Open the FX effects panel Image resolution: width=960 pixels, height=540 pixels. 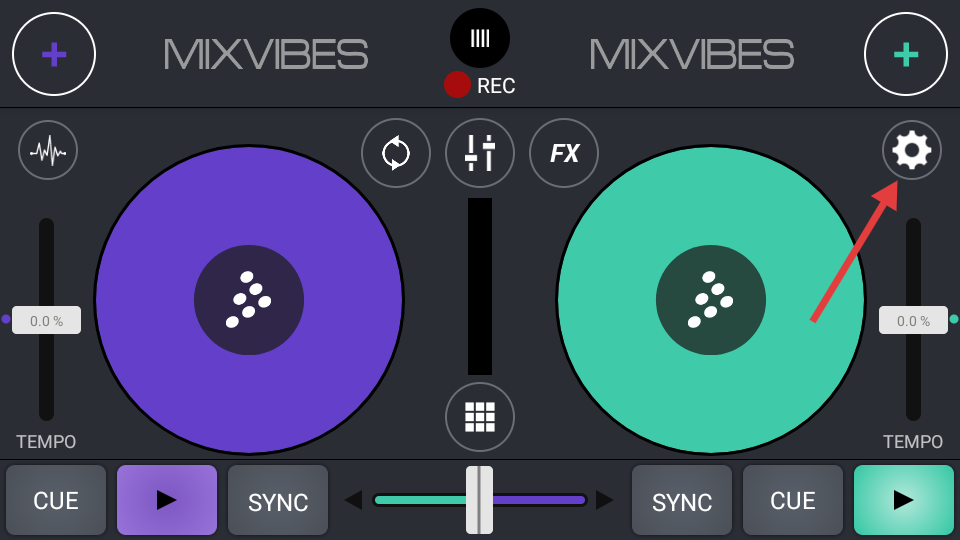564,153
